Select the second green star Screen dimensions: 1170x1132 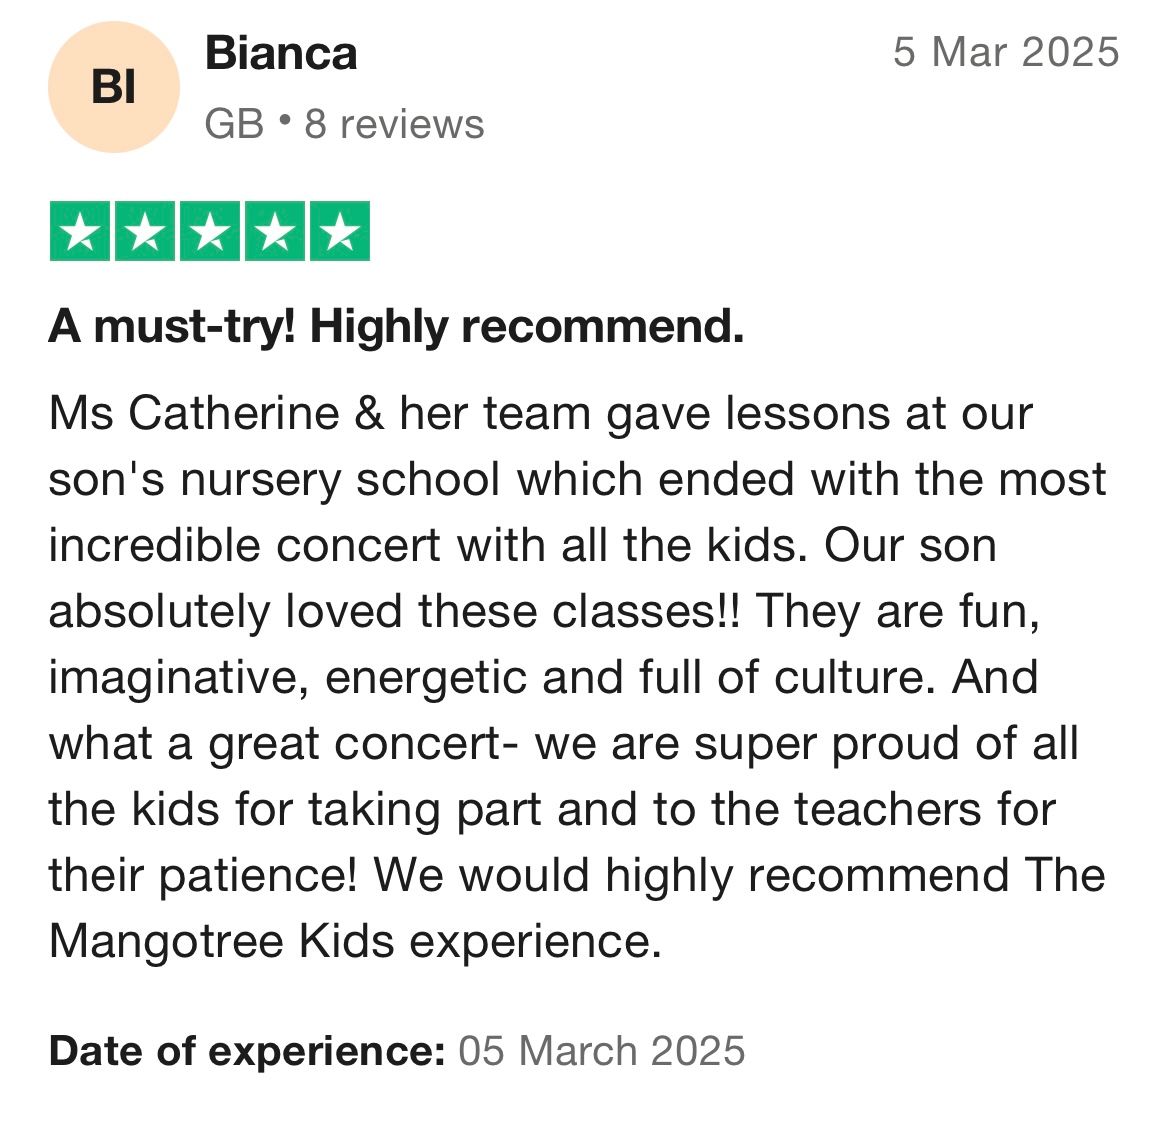click(145, 231)
